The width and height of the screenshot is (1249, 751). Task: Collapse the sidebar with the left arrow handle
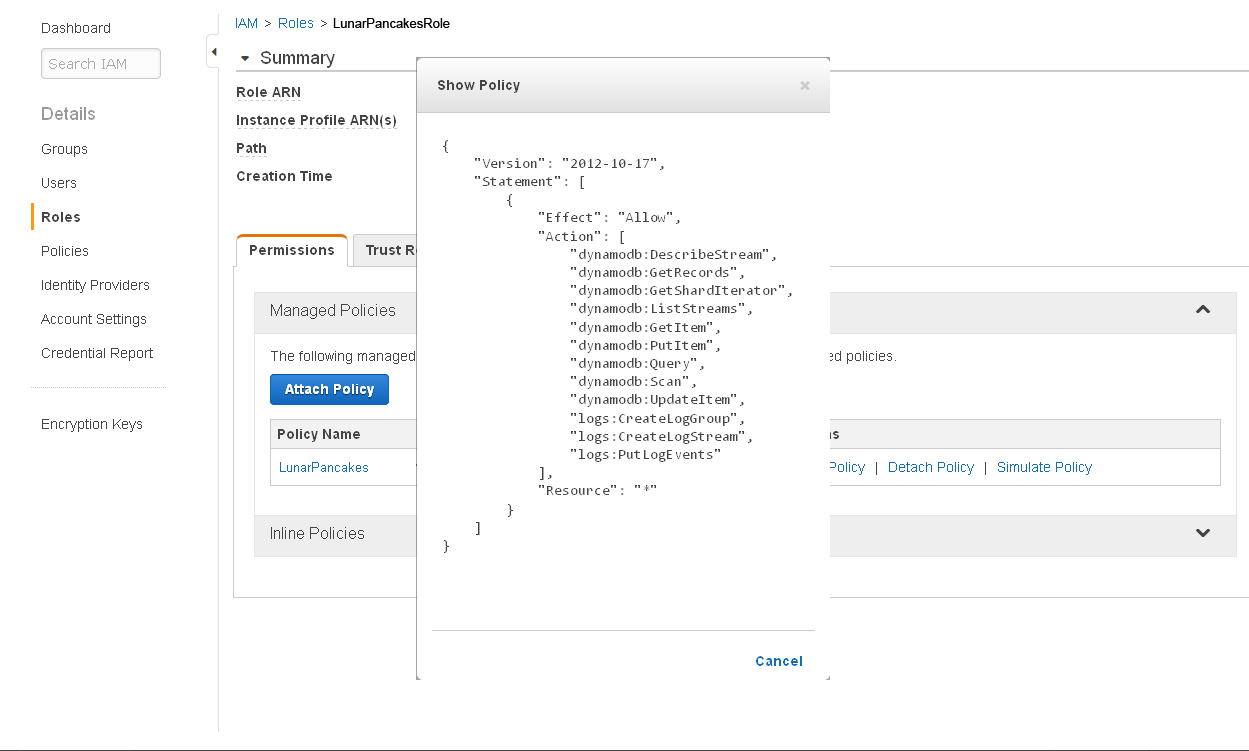(212, 52)
